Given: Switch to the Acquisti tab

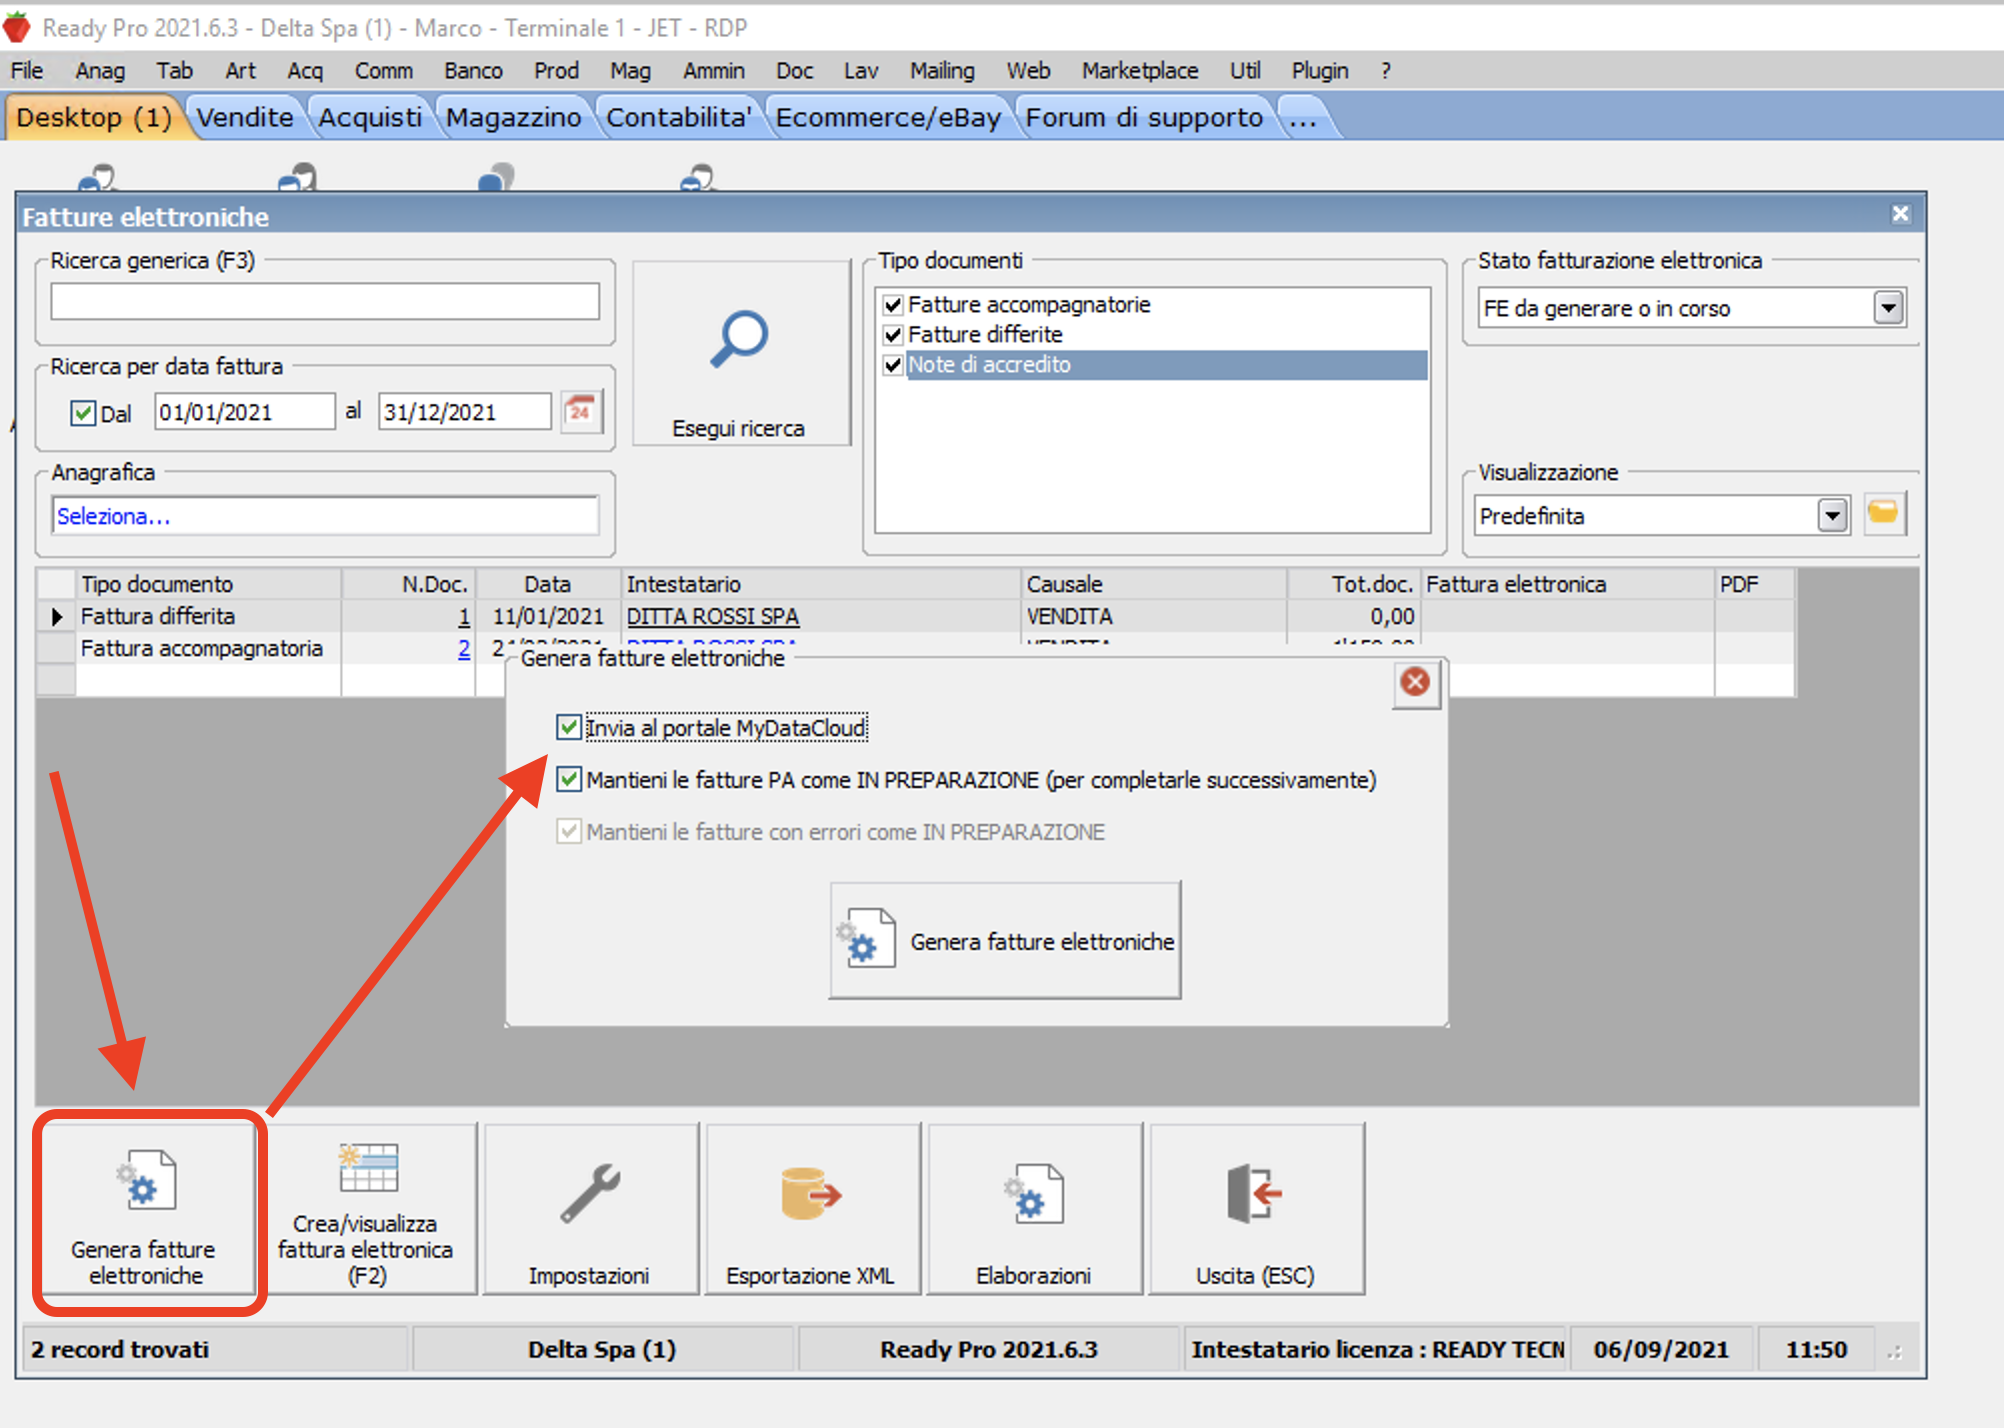Looking at the screenshot, I should [370, 117].
